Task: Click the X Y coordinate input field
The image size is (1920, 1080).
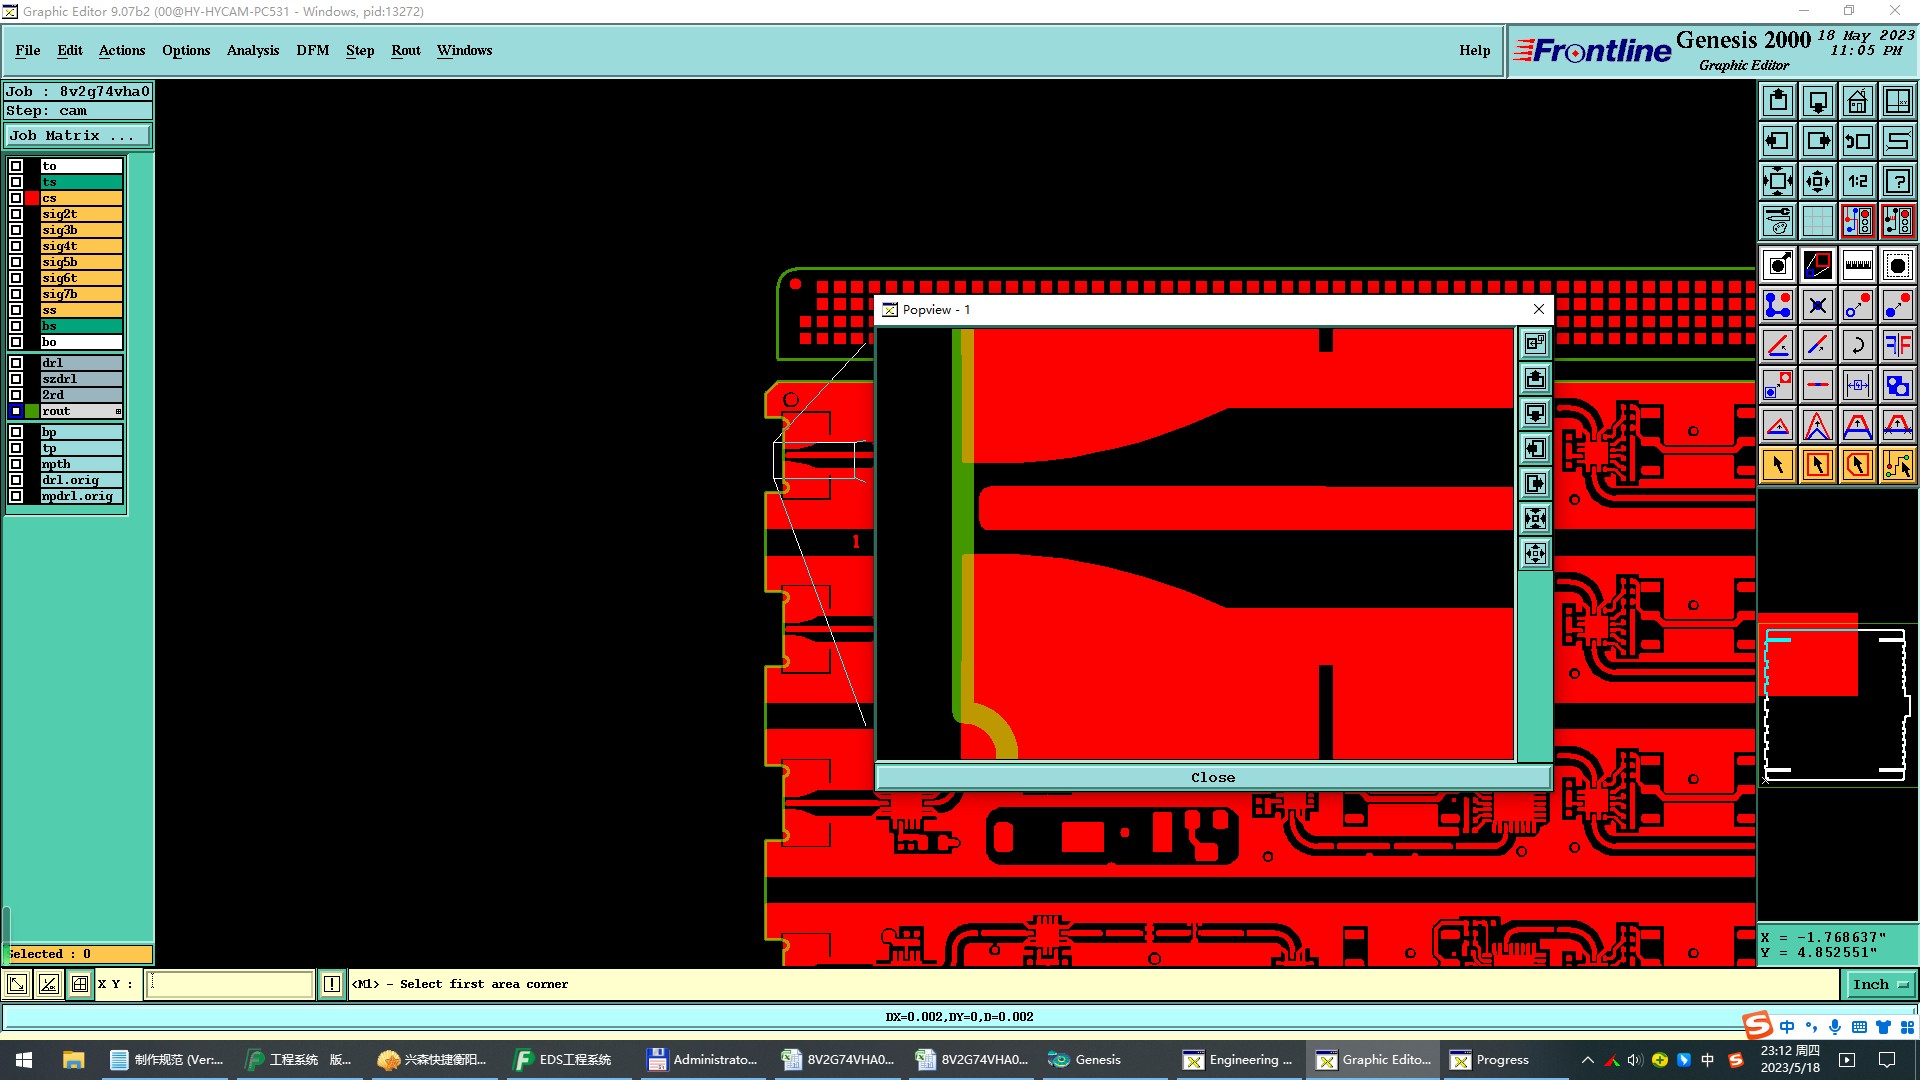Action: pos(230,984)
